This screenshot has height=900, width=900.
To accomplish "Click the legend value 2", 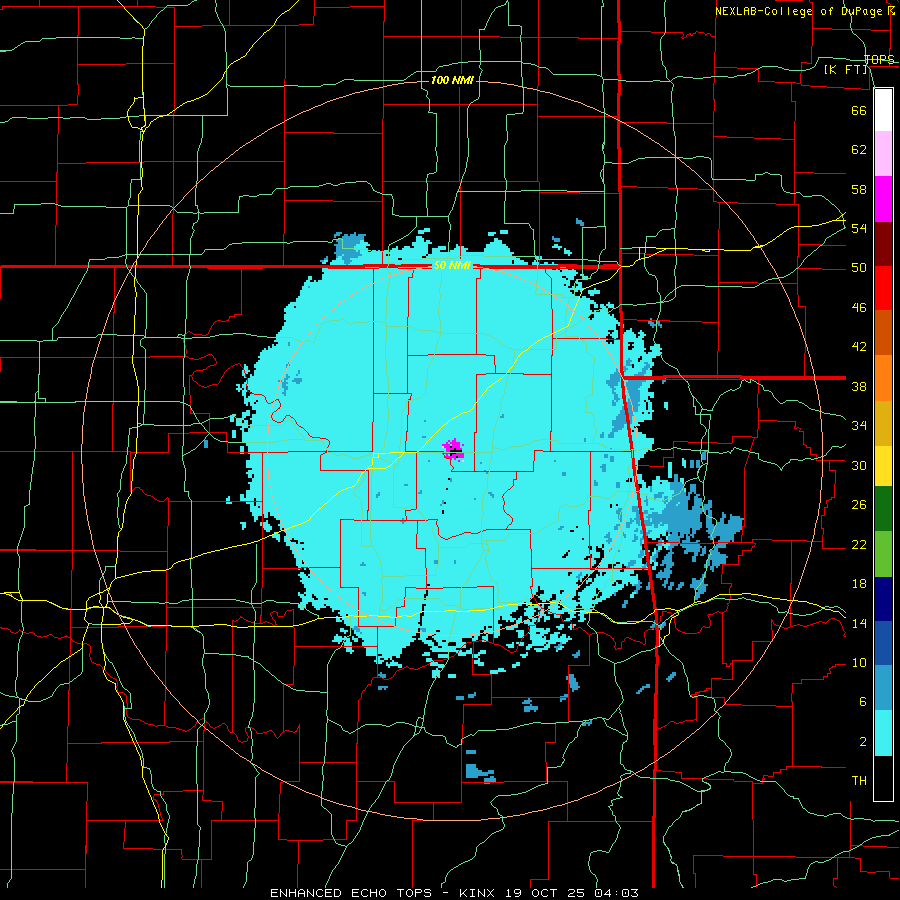I will [x=862, y=742].
